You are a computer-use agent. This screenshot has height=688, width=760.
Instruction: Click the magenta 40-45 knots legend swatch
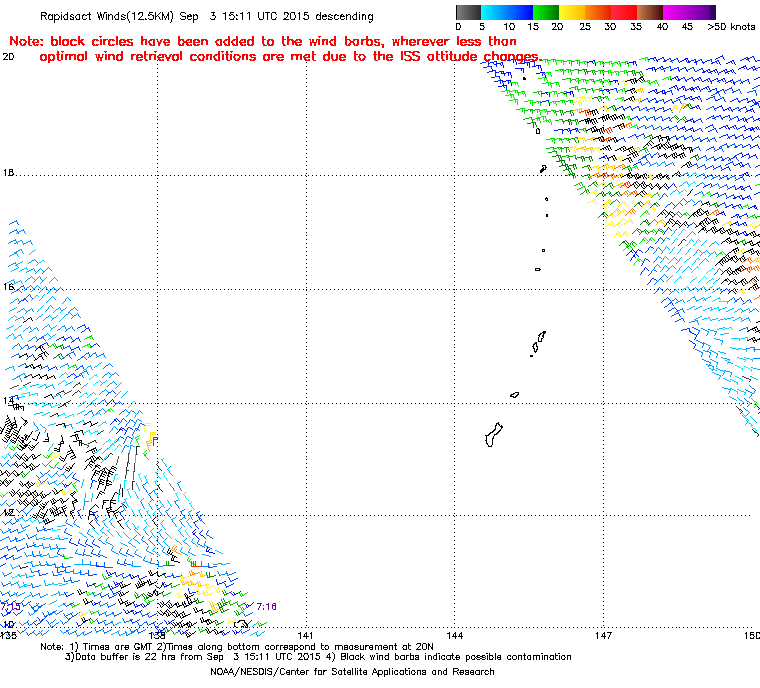676,12
